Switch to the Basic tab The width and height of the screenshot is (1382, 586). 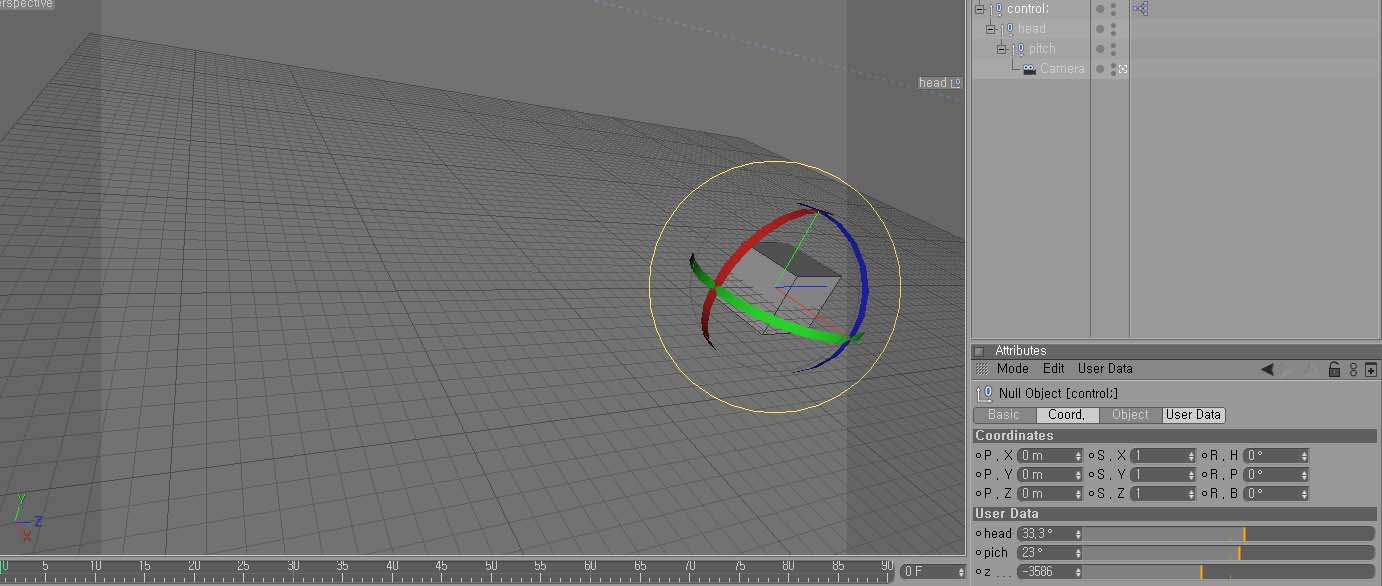pyautogui.click(x=1004, y=415)
